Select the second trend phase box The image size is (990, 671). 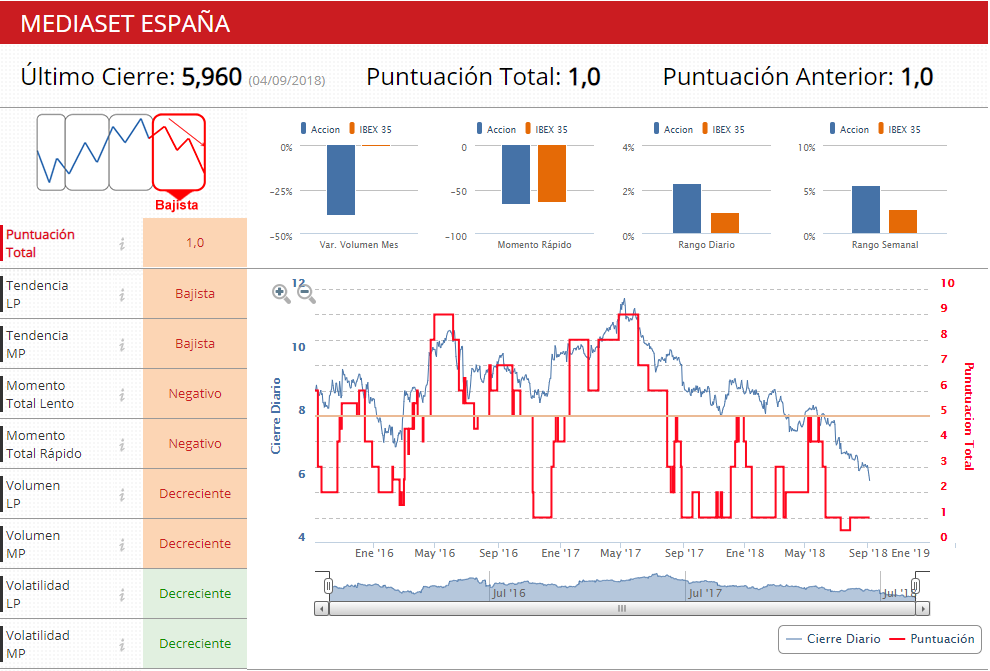coord(87,152)
